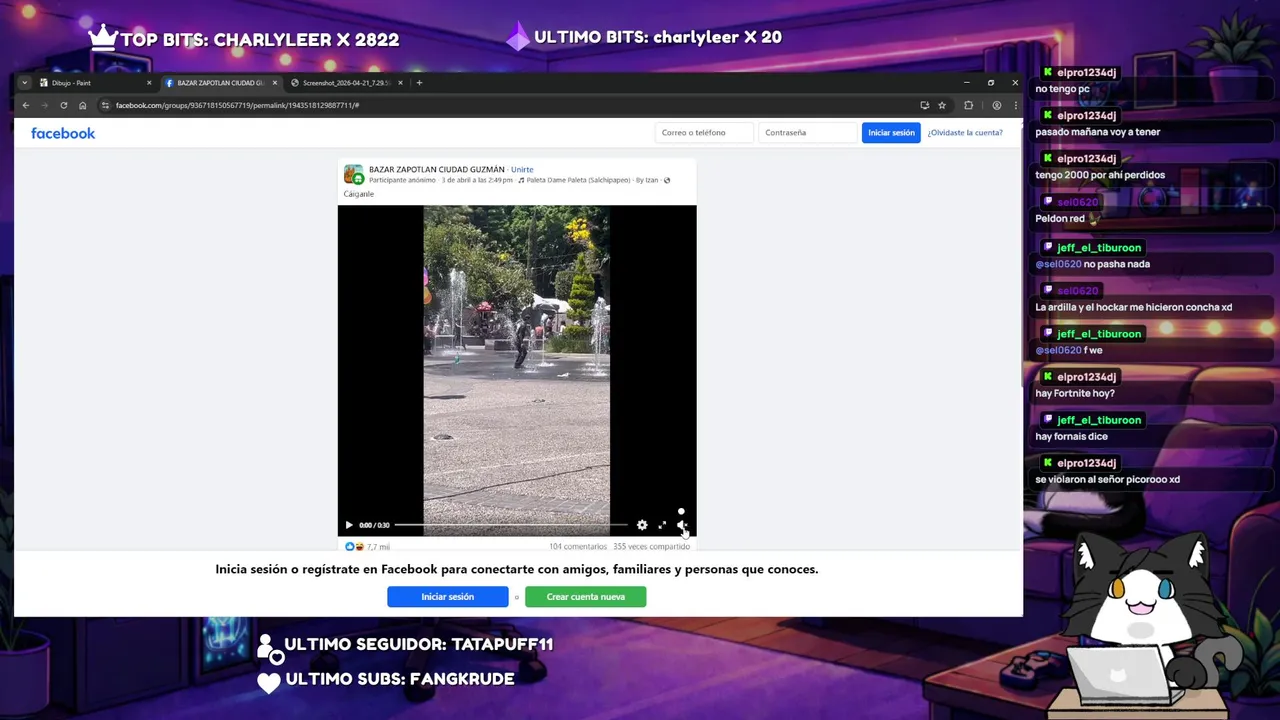Click Unirte to join group
This screenshot has width=1280, height=720.
pyautogui.click(x=522, y=170)
